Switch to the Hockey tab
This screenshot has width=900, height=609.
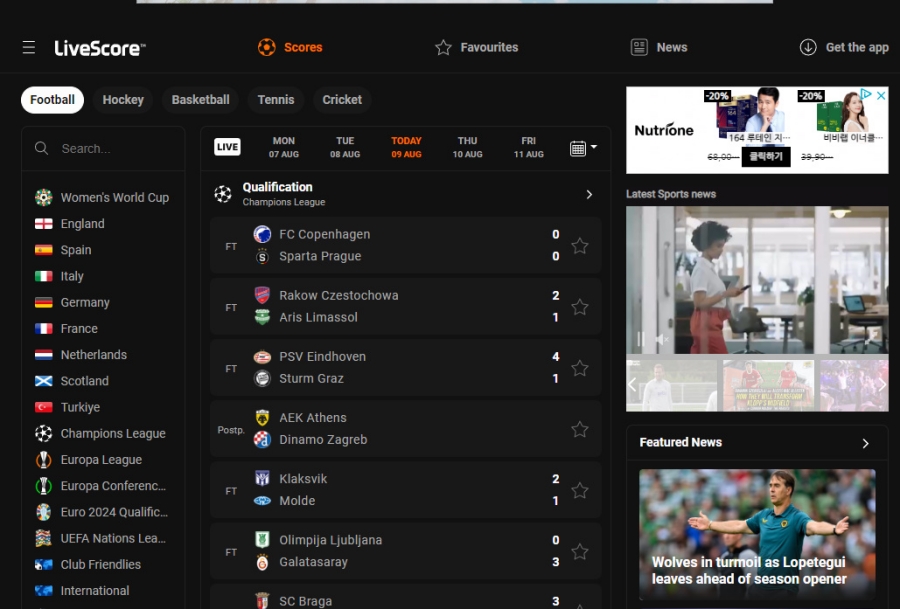[x=123, y=100]
